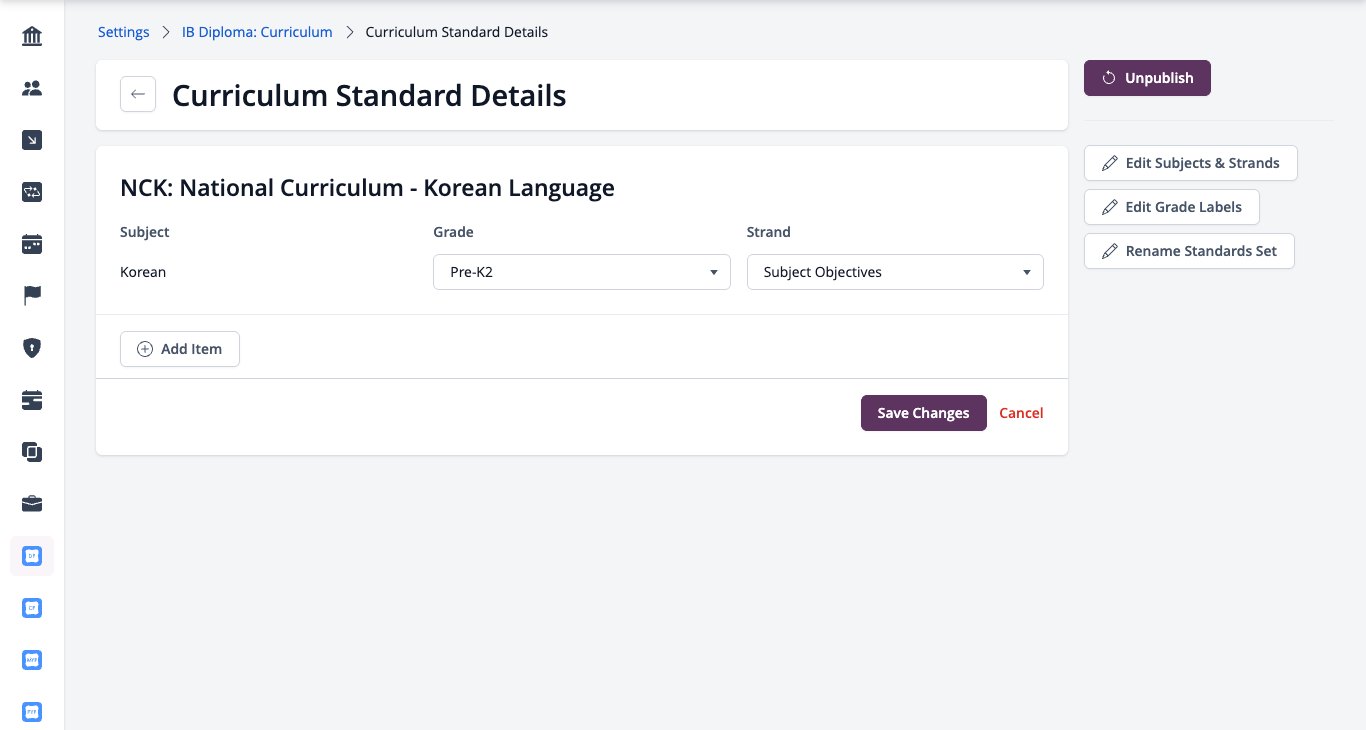Click the red Cancel link

1021,413
